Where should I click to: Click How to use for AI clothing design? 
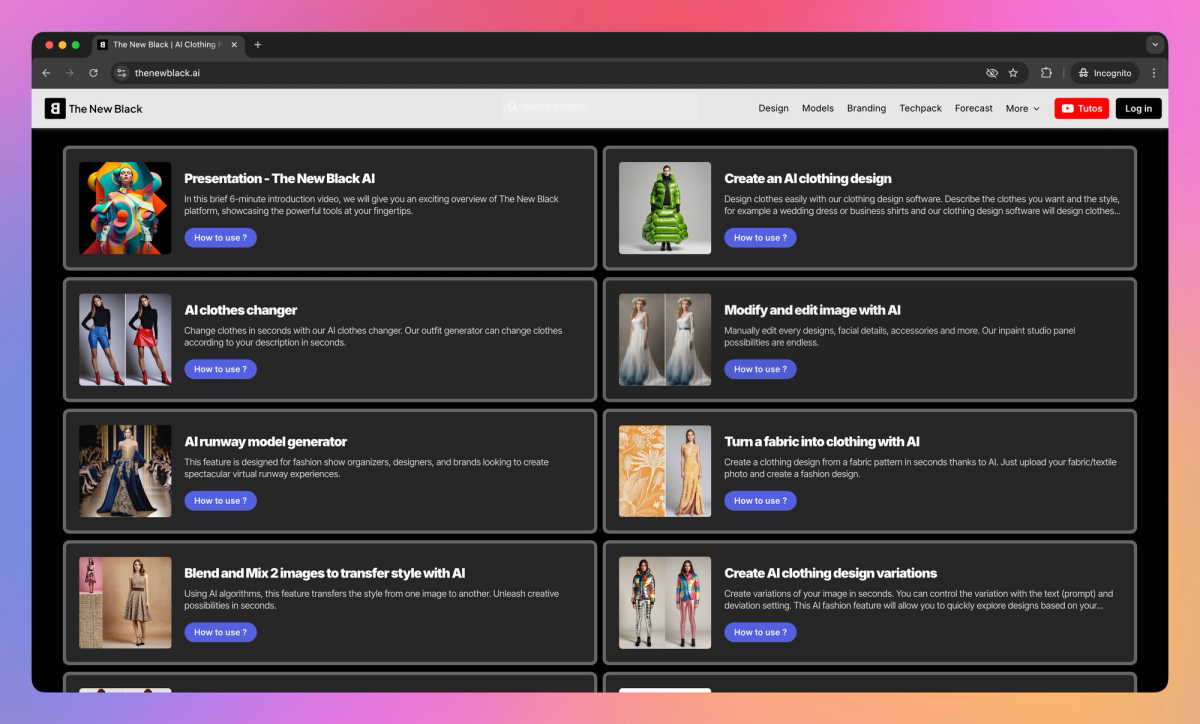[760, 238]
